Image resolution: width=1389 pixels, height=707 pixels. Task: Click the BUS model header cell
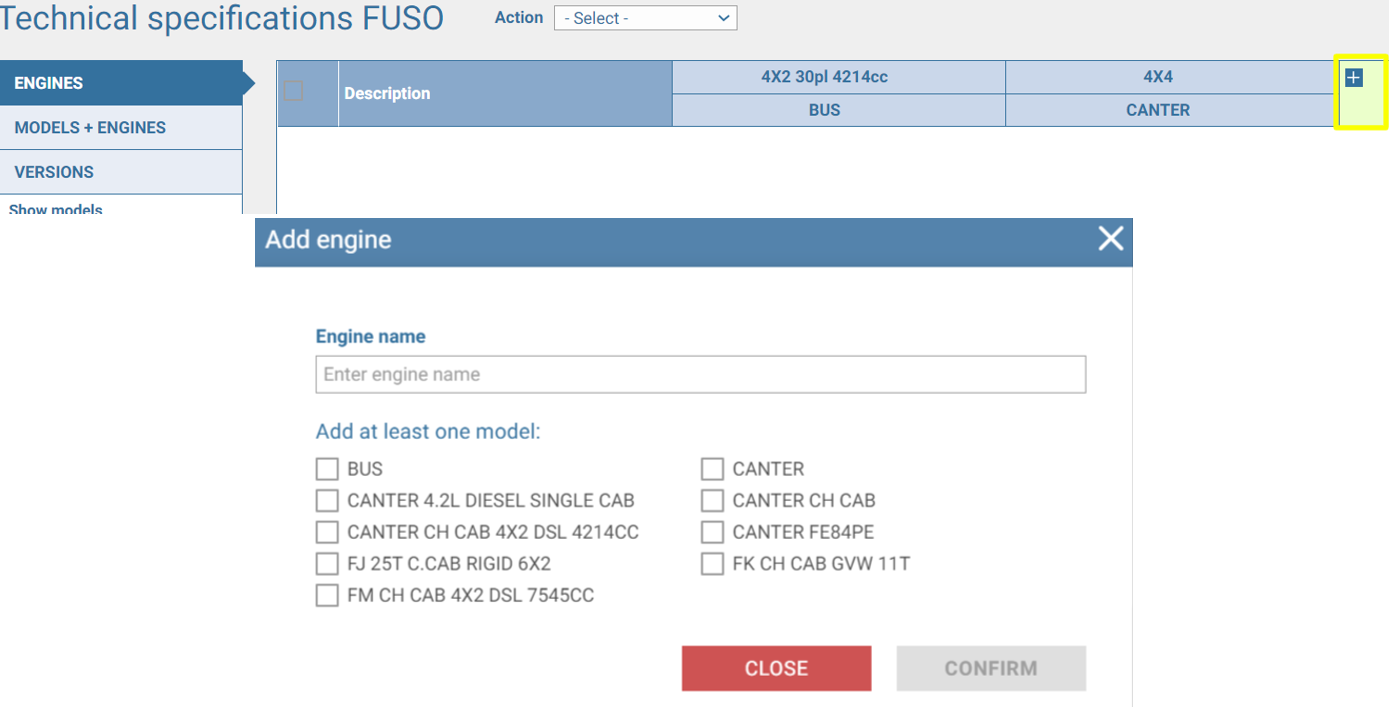point(839,110)
